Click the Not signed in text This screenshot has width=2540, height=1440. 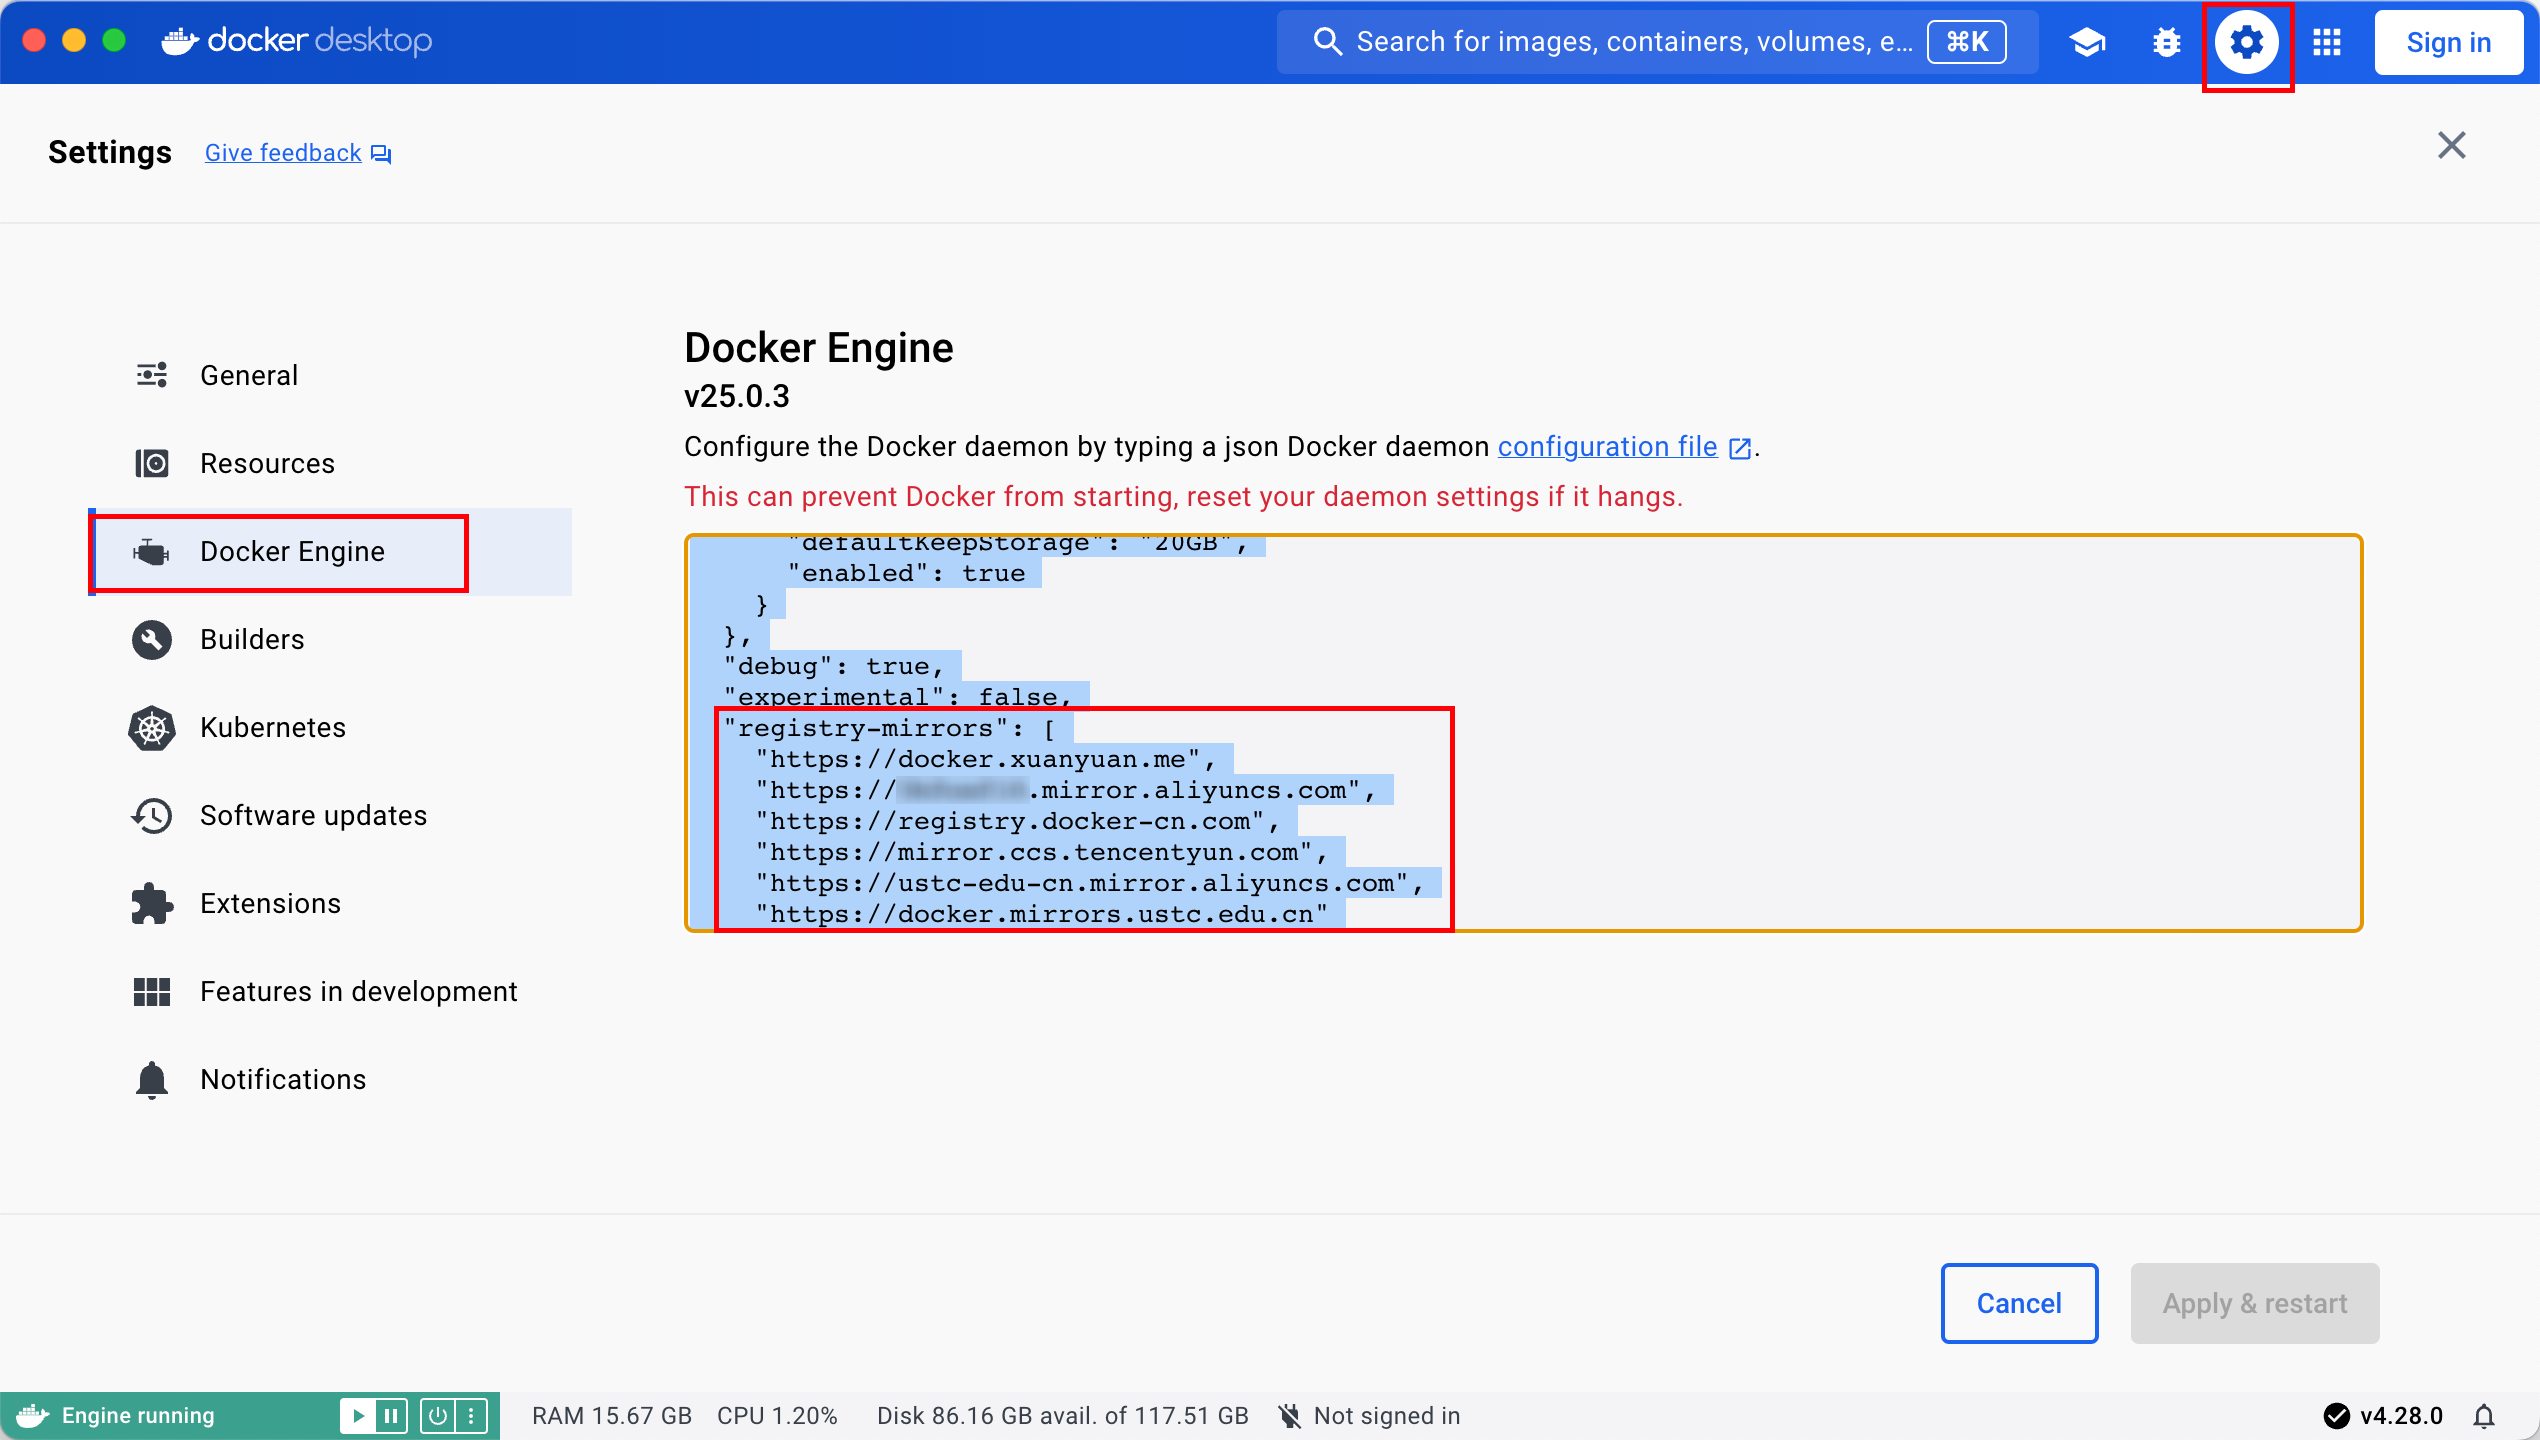[1387, 1415]
